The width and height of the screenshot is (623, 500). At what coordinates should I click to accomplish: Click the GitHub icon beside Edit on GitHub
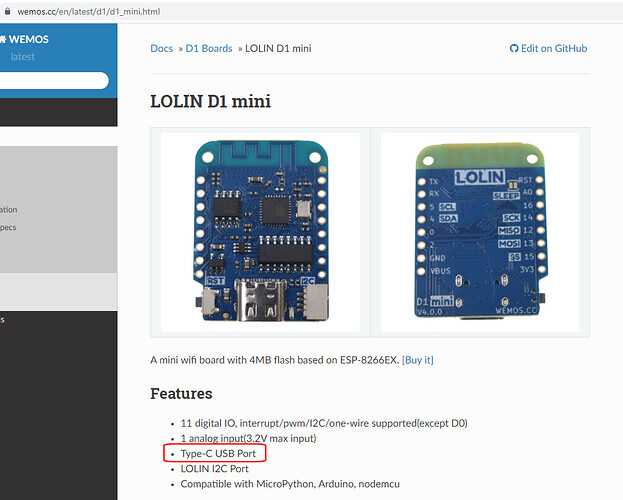514,48
